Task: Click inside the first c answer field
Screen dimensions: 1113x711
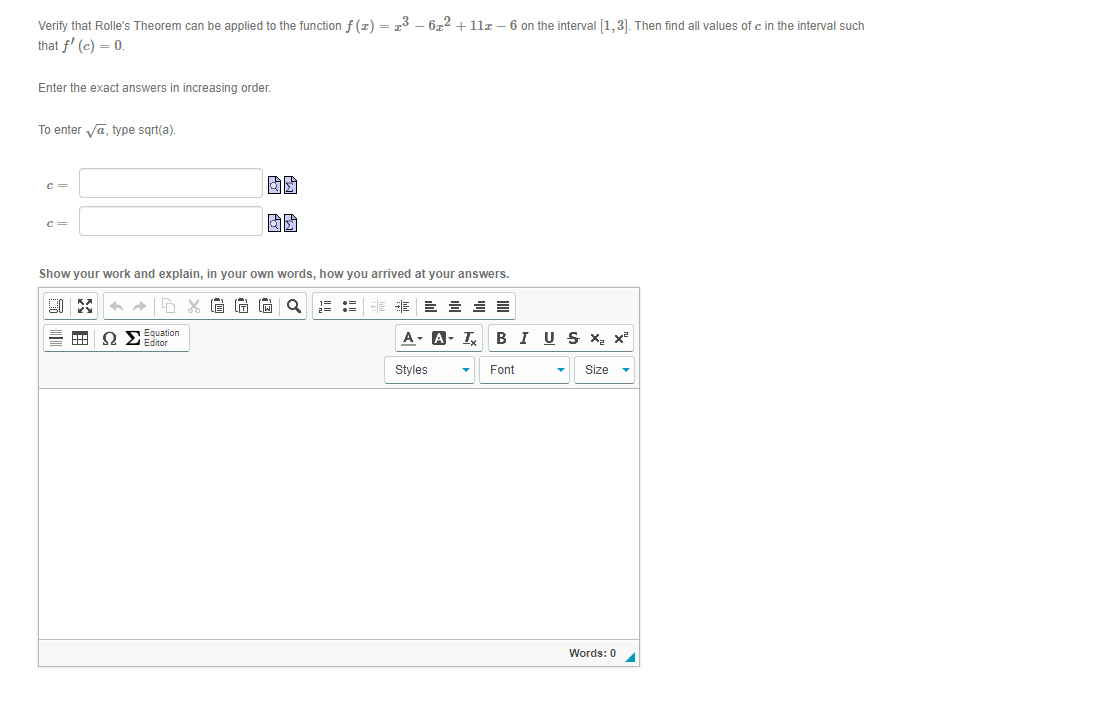Action: [170, 184]
